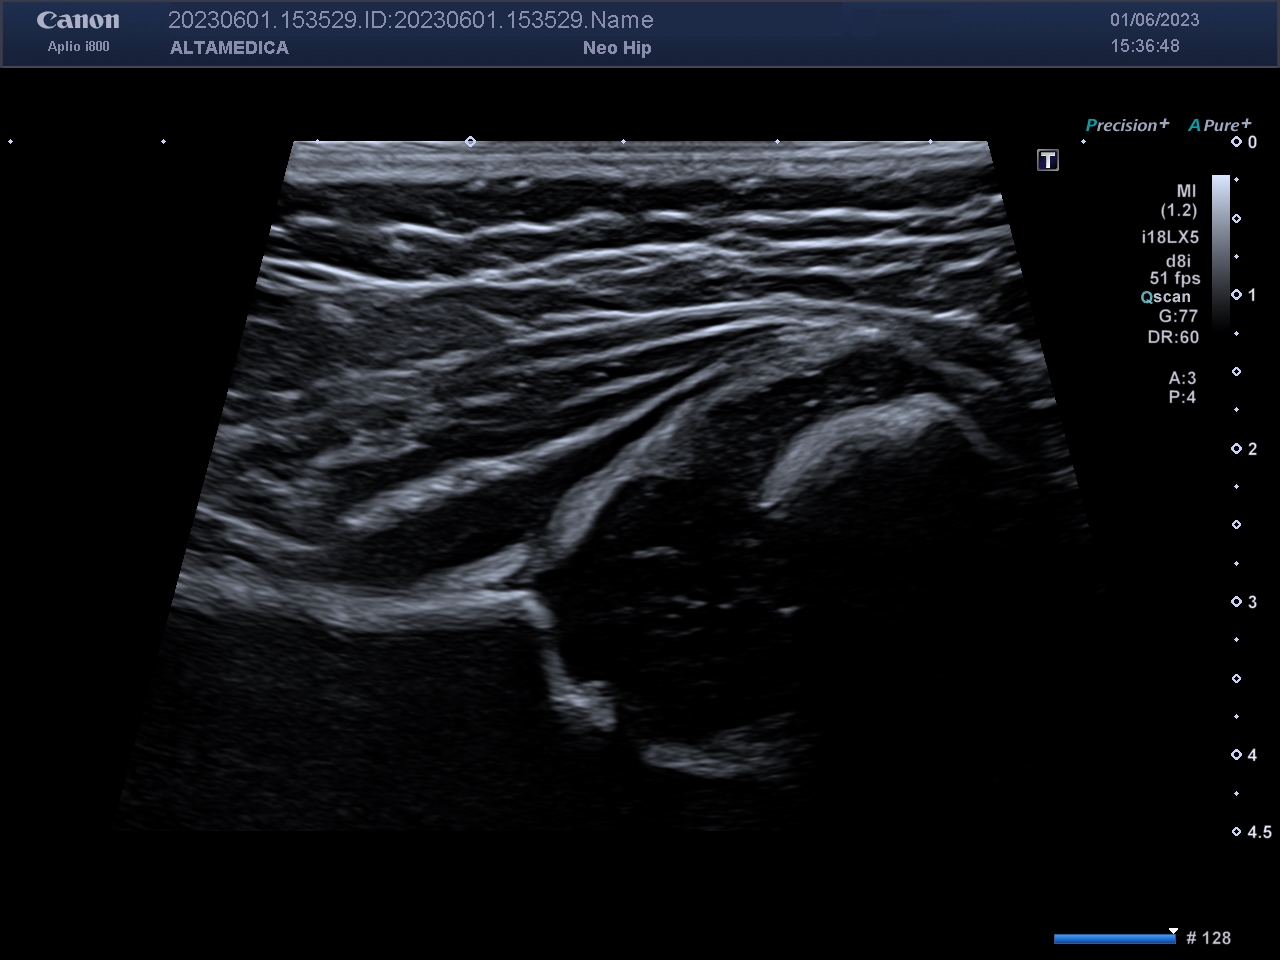Viewport: 1280px width, 960px height.
Task: Click the T marker icon
Action: point(1047,160)
